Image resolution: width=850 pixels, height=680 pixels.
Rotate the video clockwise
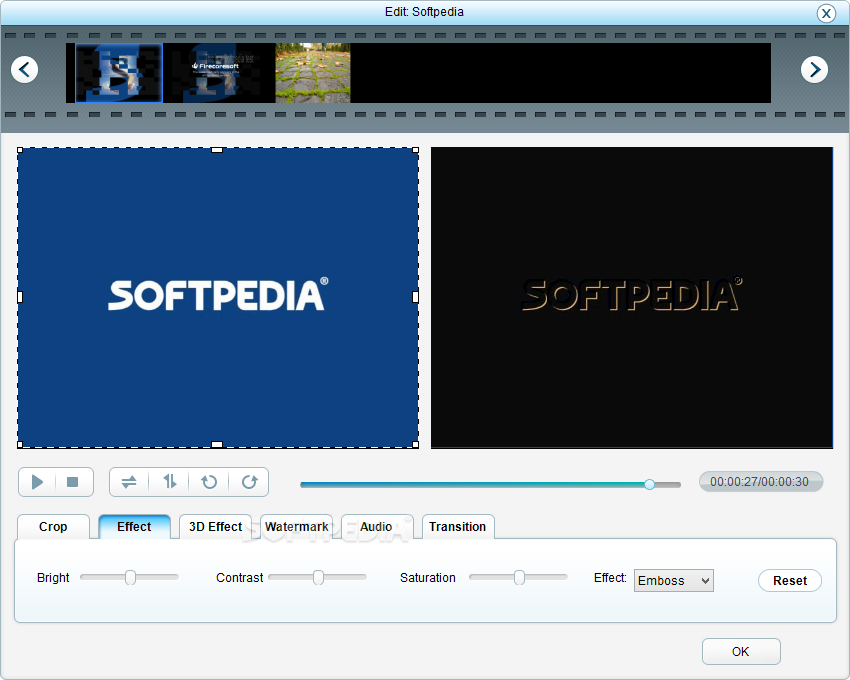click(249, 482)
